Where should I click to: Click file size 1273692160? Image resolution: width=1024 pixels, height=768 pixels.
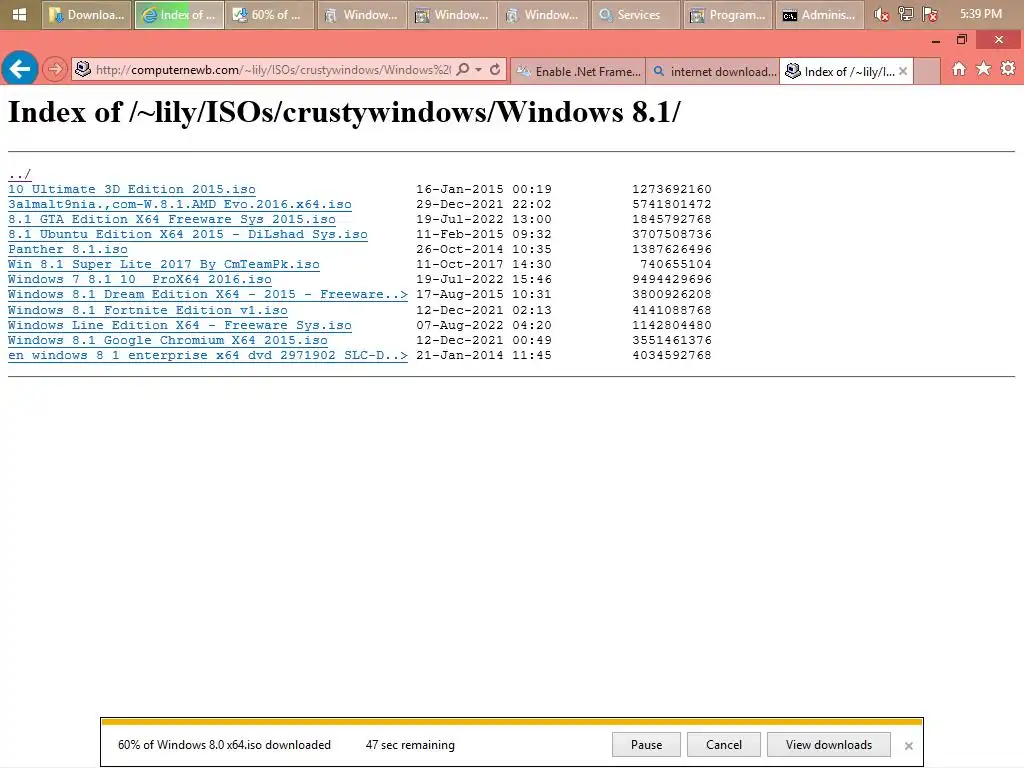click(671, 189)
